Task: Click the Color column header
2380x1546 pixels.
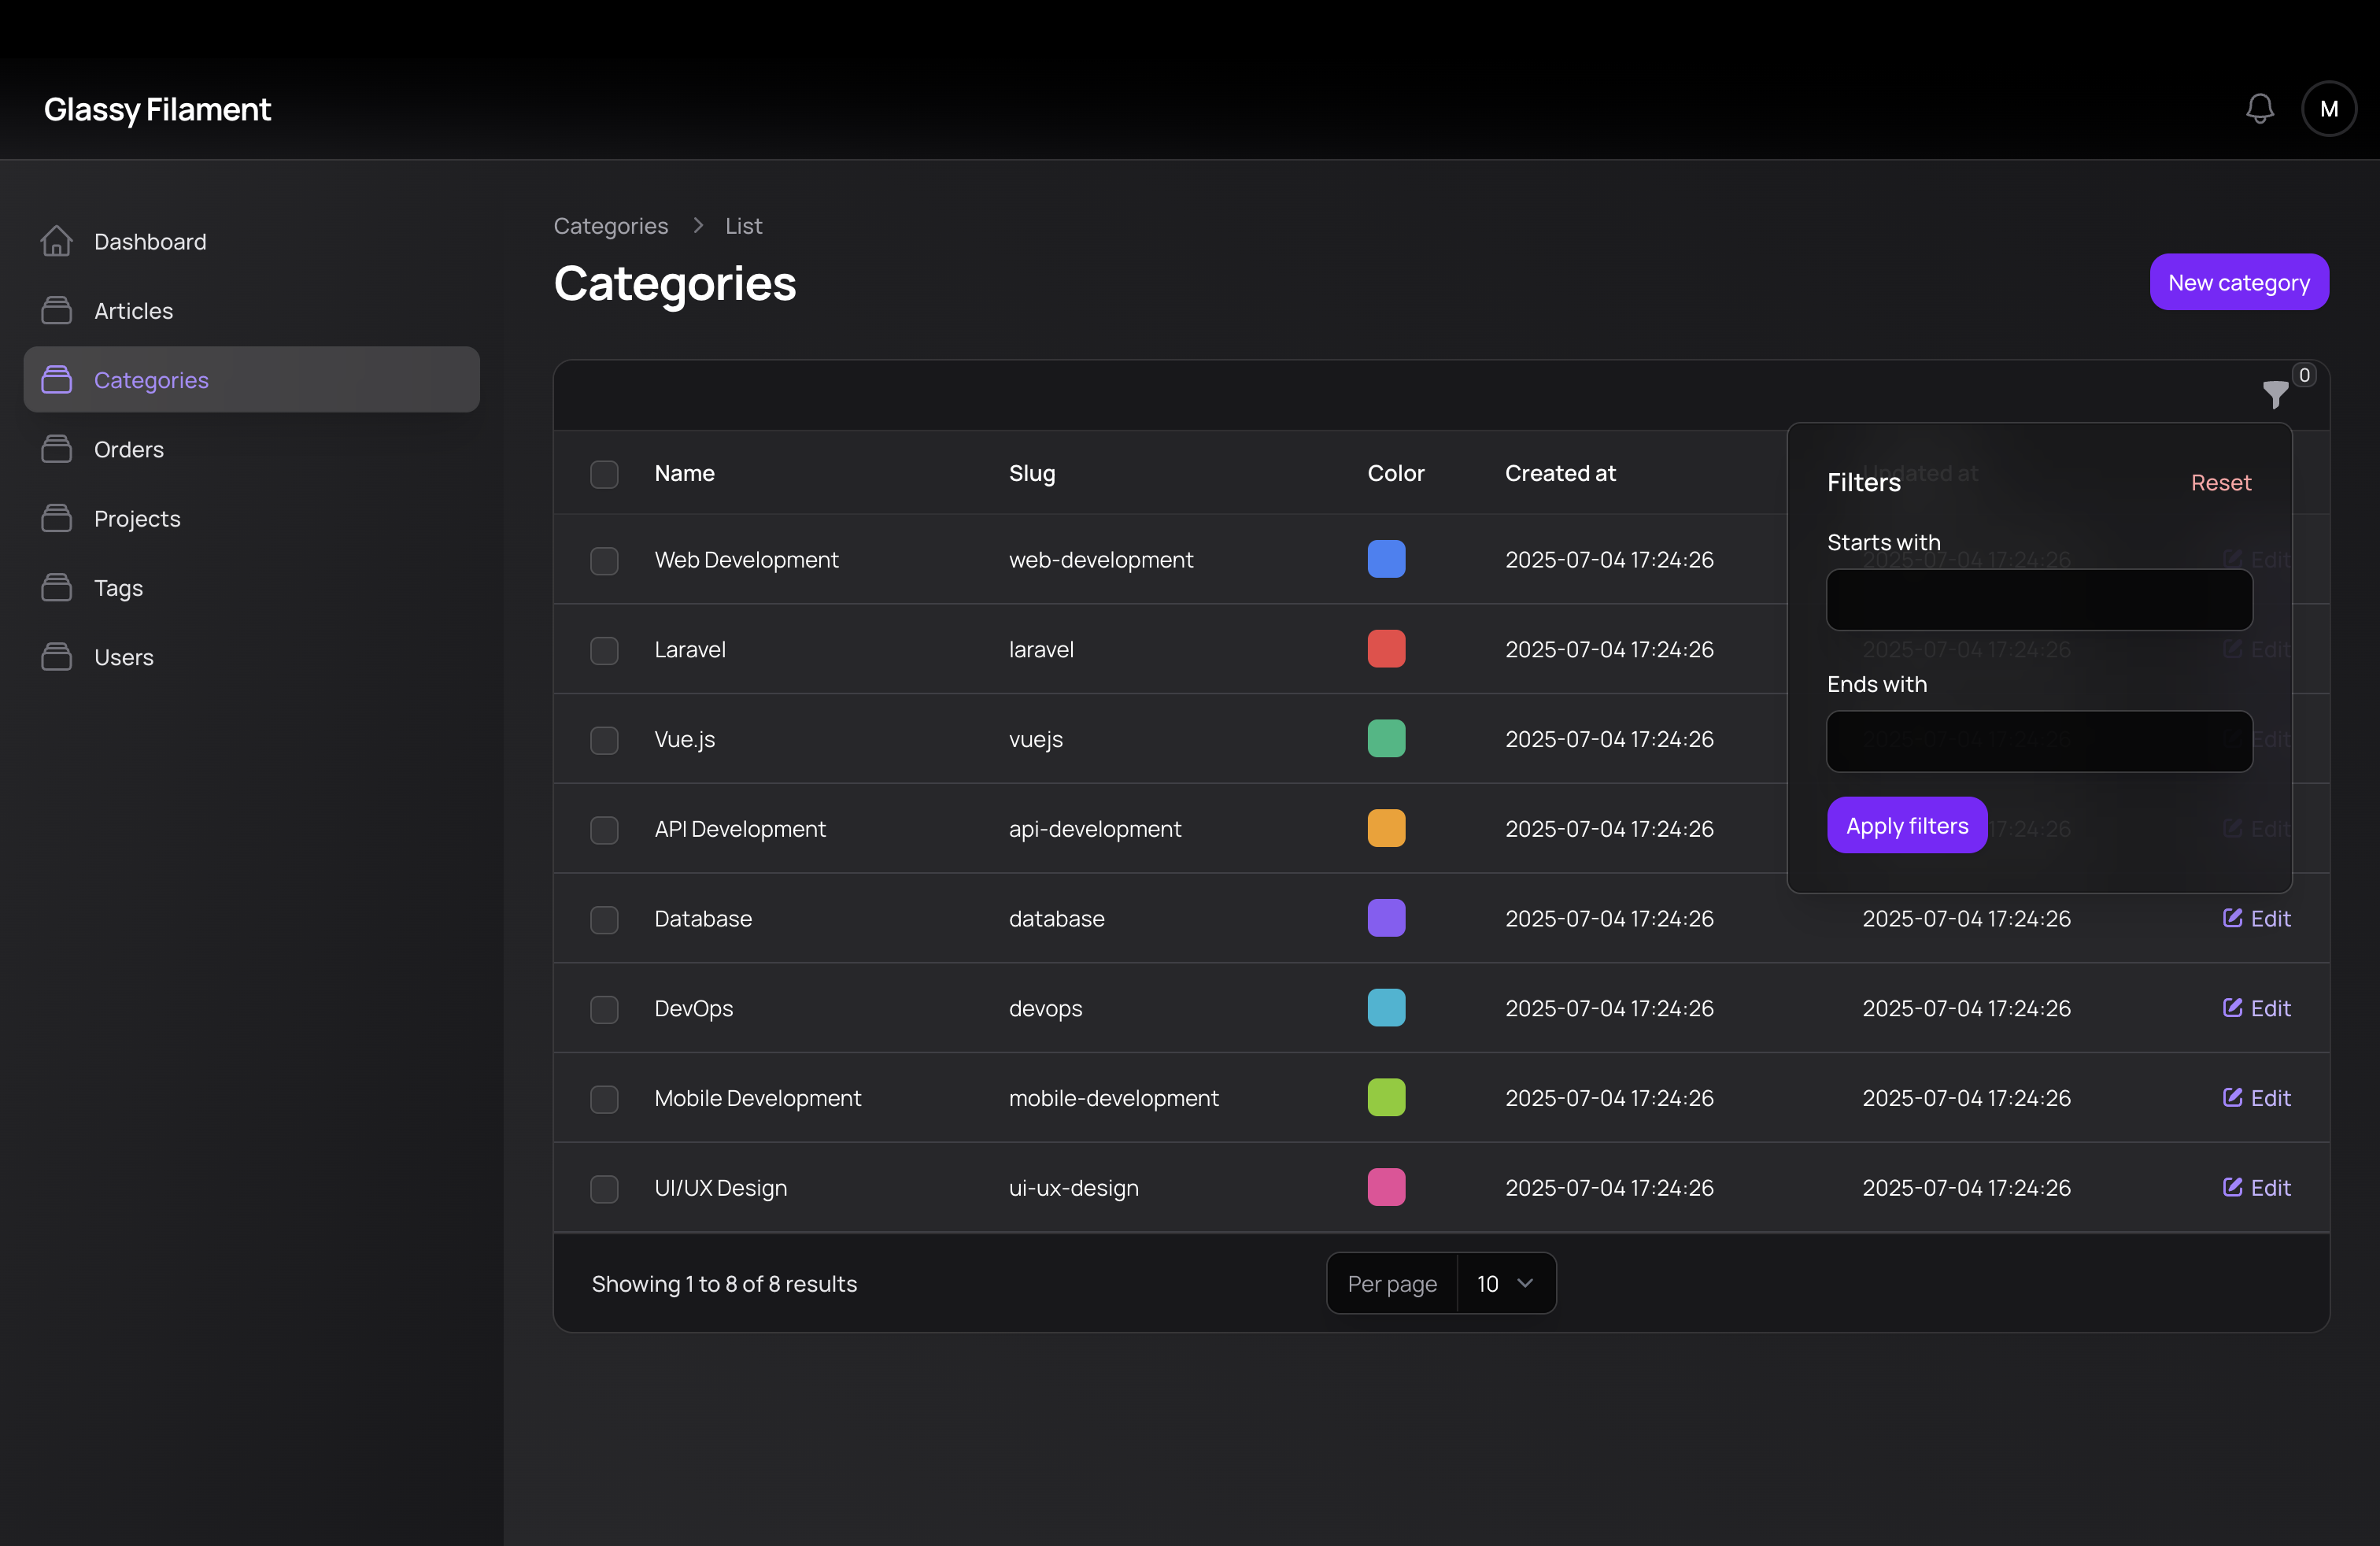Action: (x=1395, y=473)
